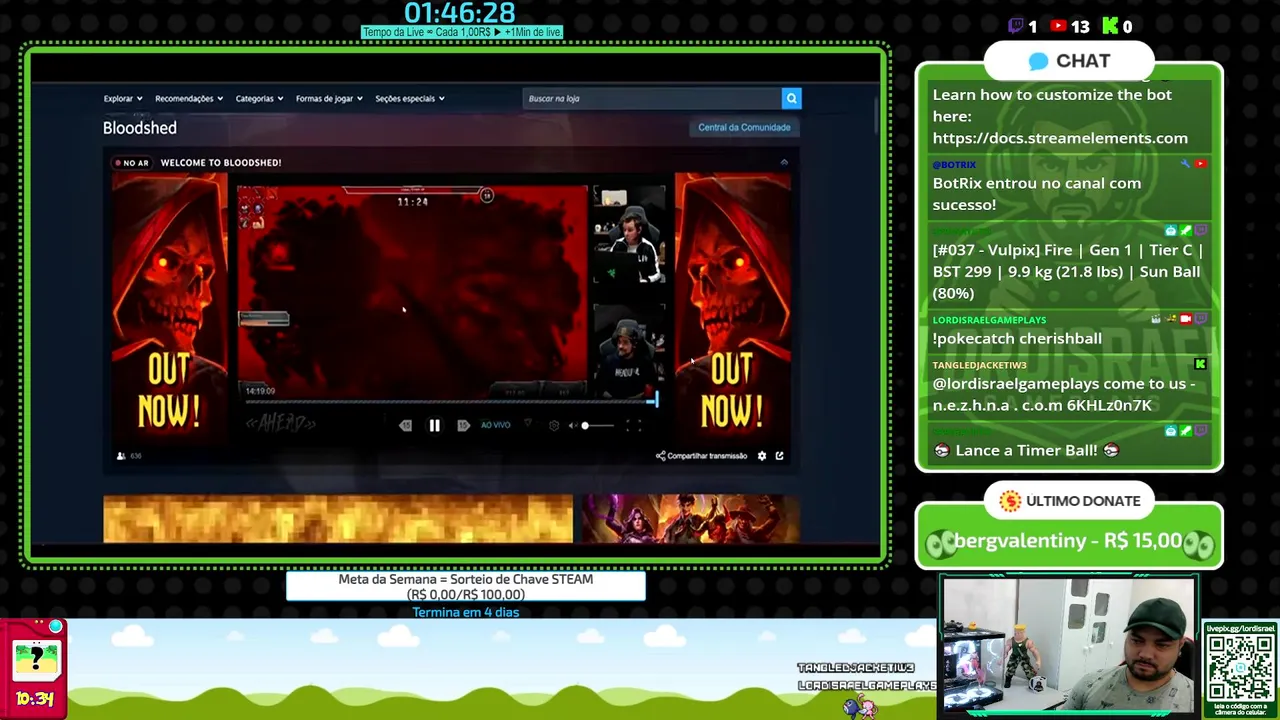The image size is (1280, 720).
Task: Open broadcast gear settings below the player
Action: 762,456
